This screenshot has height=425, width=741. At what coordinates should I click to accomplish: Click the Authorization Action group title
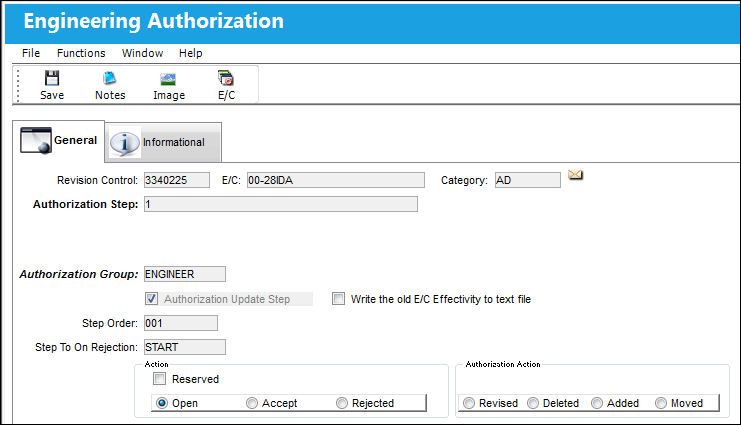[503, 364]
